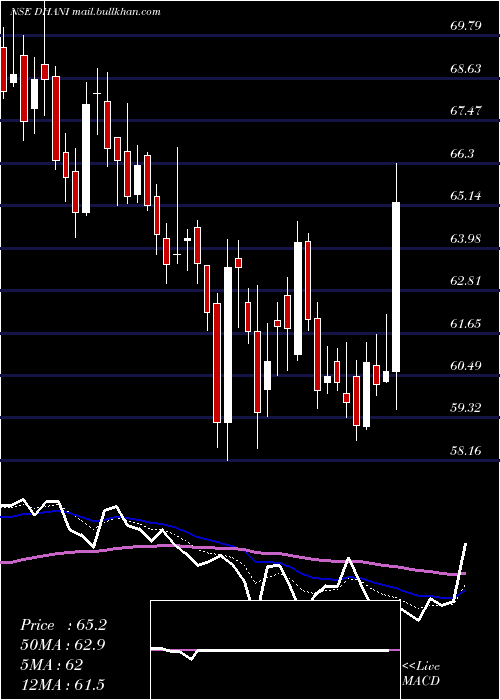This screenshot has width=500, height=700.
Task: Click the NSE DHANI mail.bullkhan.com title
Action: 85,12
